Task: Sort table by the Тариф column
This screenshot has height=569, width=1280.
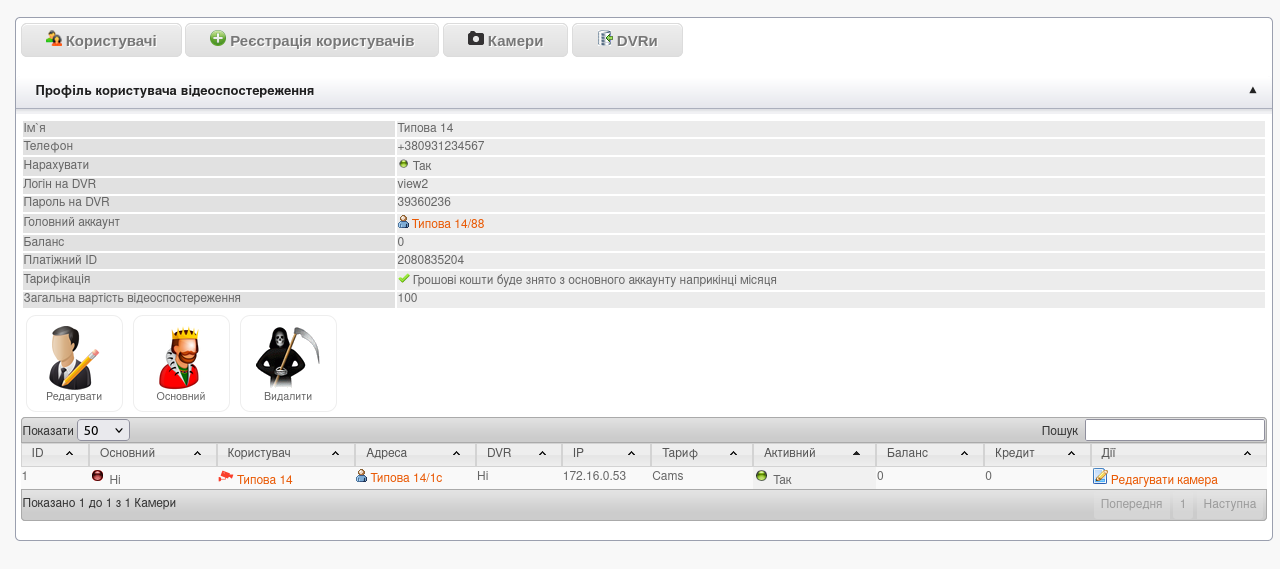Action: tap(701, 454)
